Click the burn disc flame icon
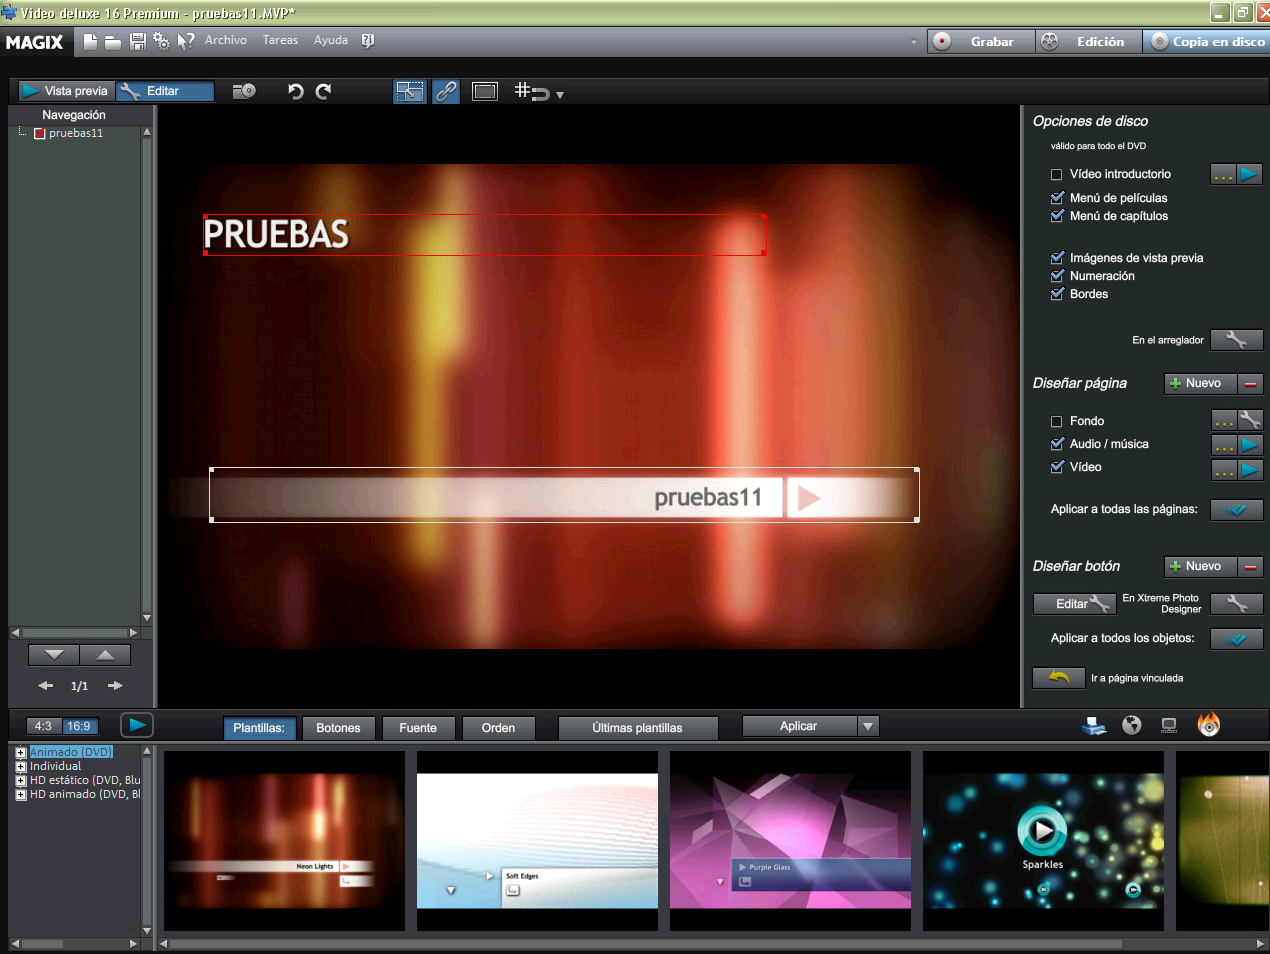 [1209, 725]
